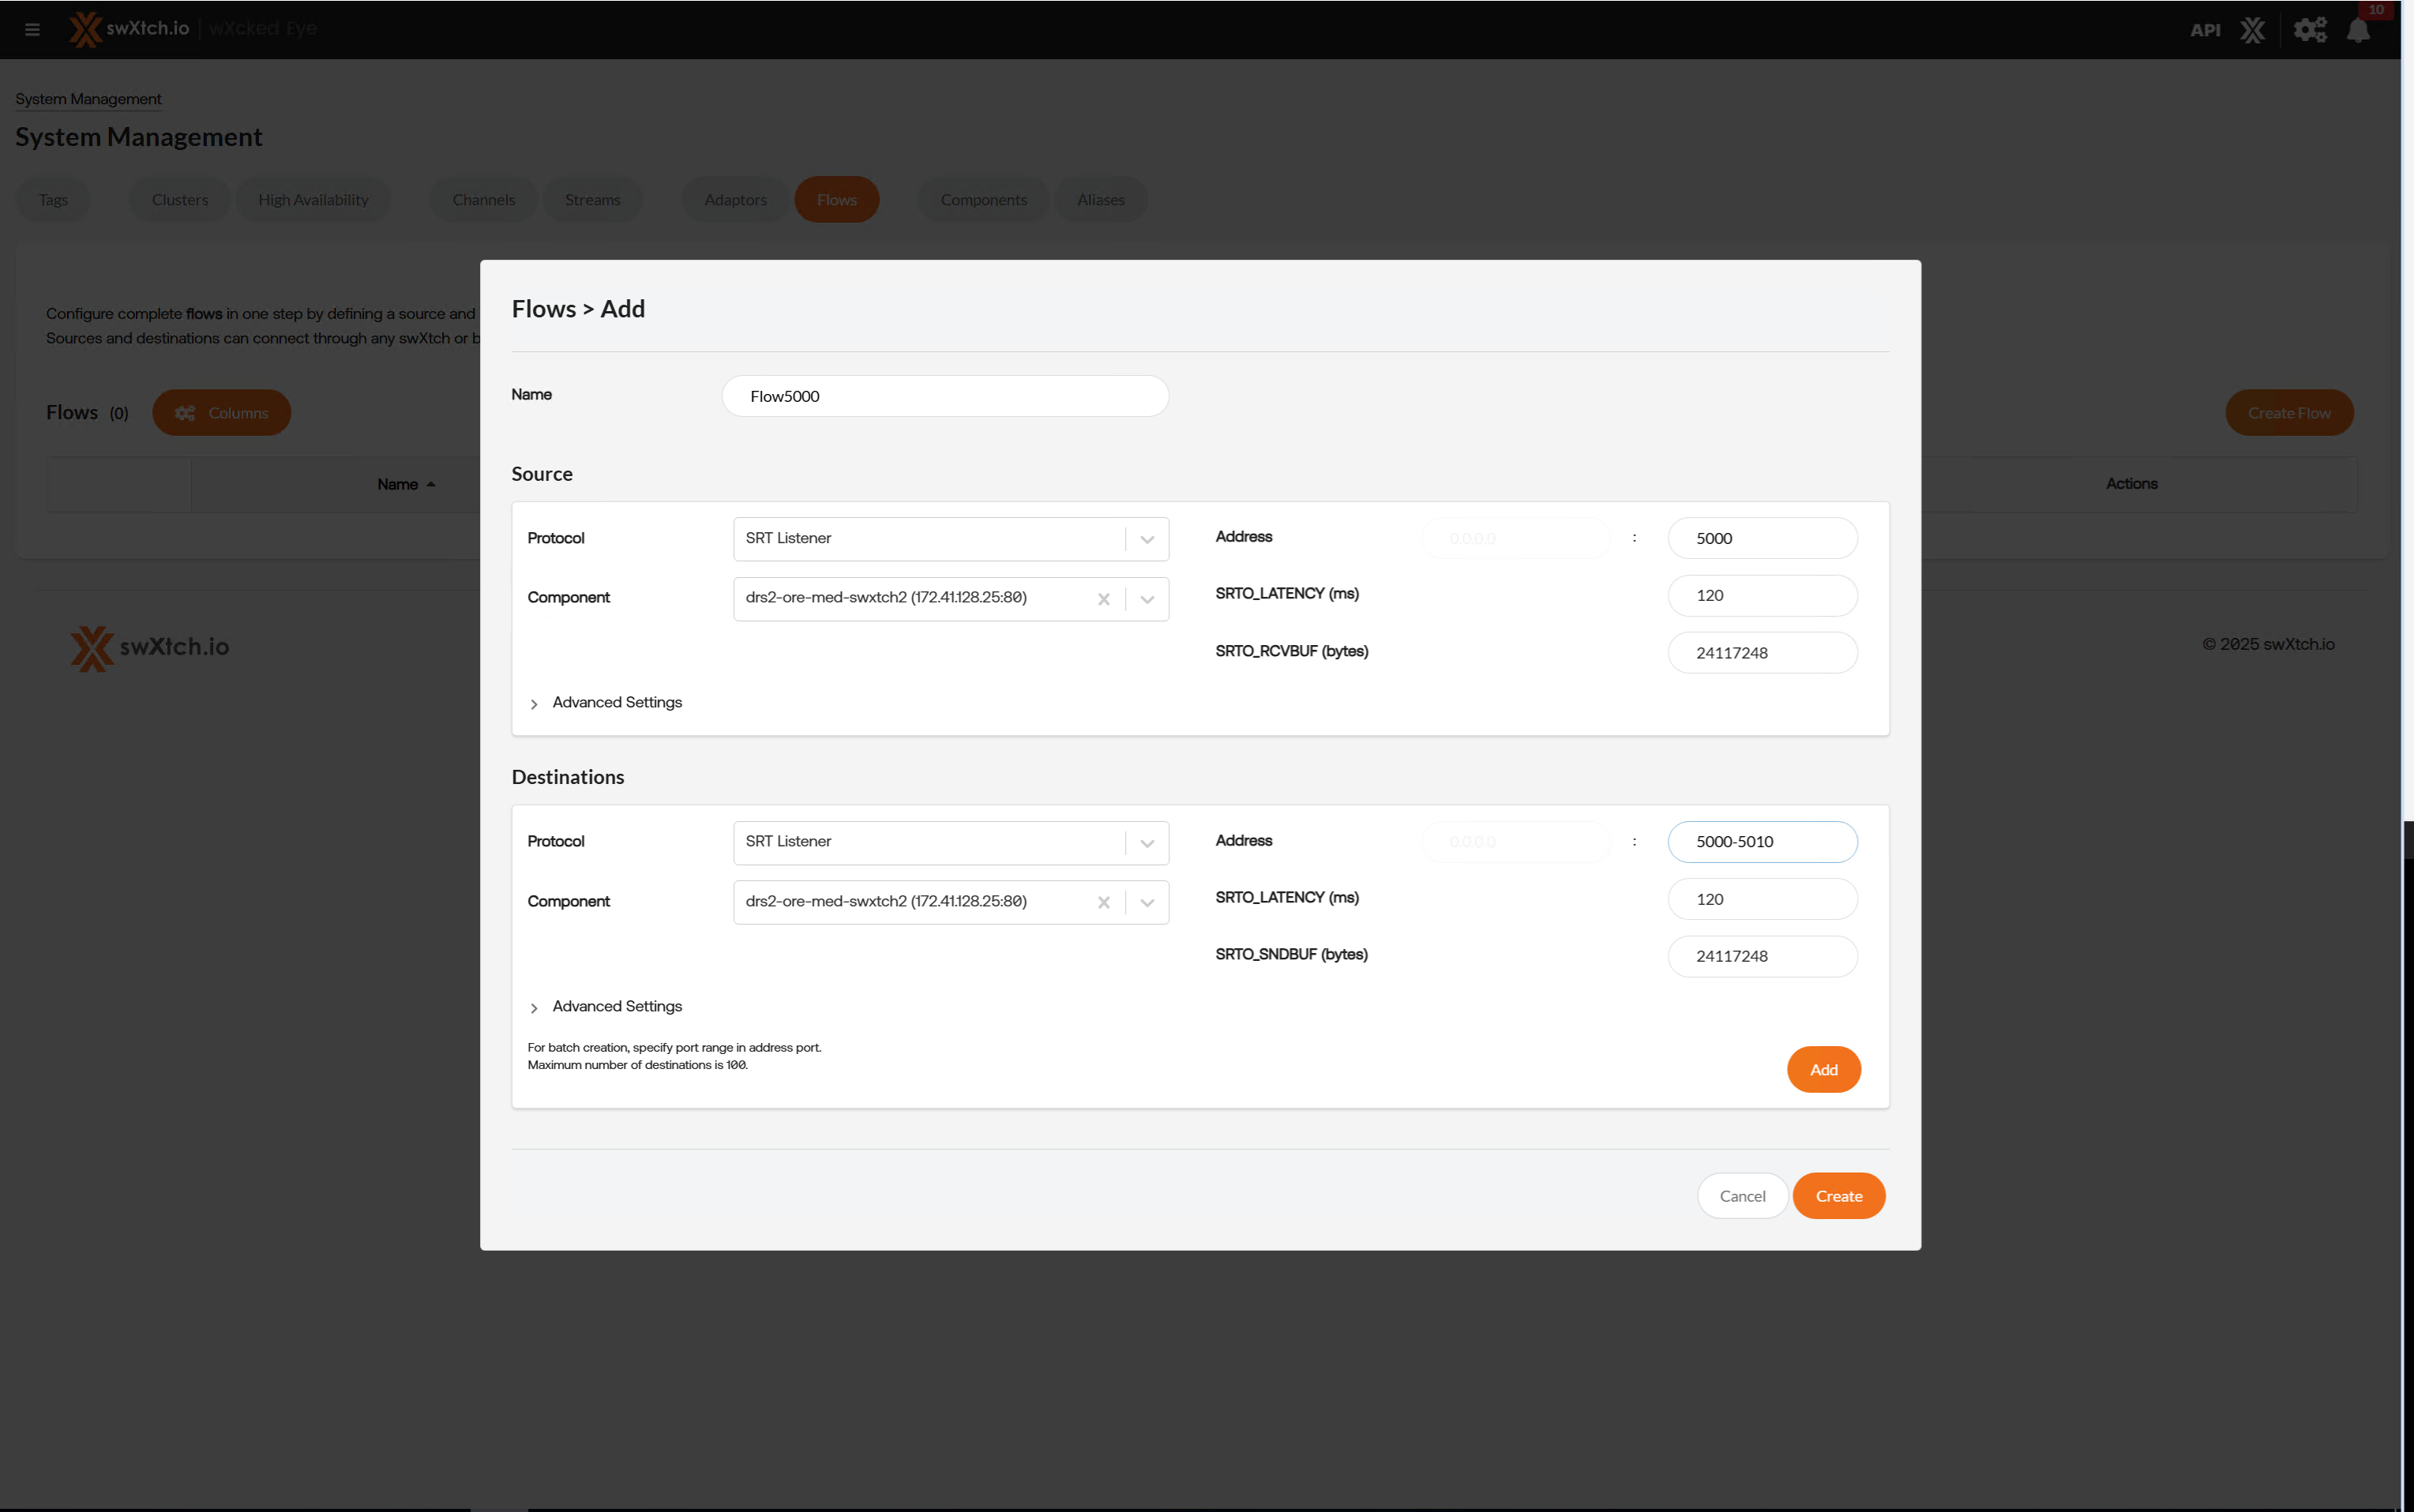The image size is (2414, 1512).
Task: Click the swXtch X logo icon in header
Action: pyautogui.click(x=2252, y=30)
